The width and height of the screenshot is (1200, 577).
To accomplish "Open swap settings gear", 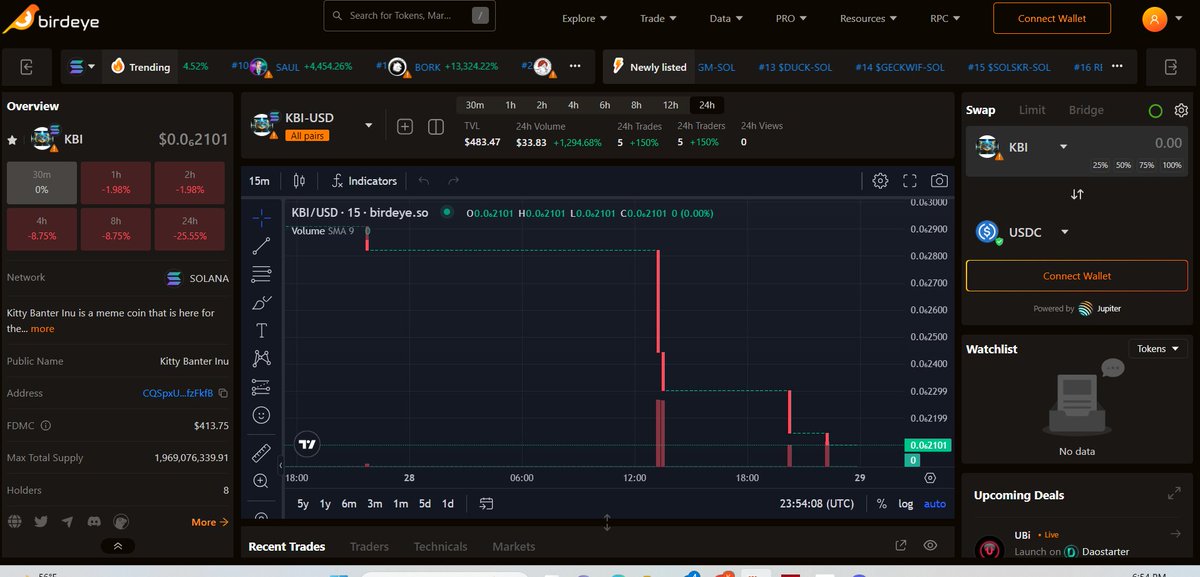I will (1181, 110).
